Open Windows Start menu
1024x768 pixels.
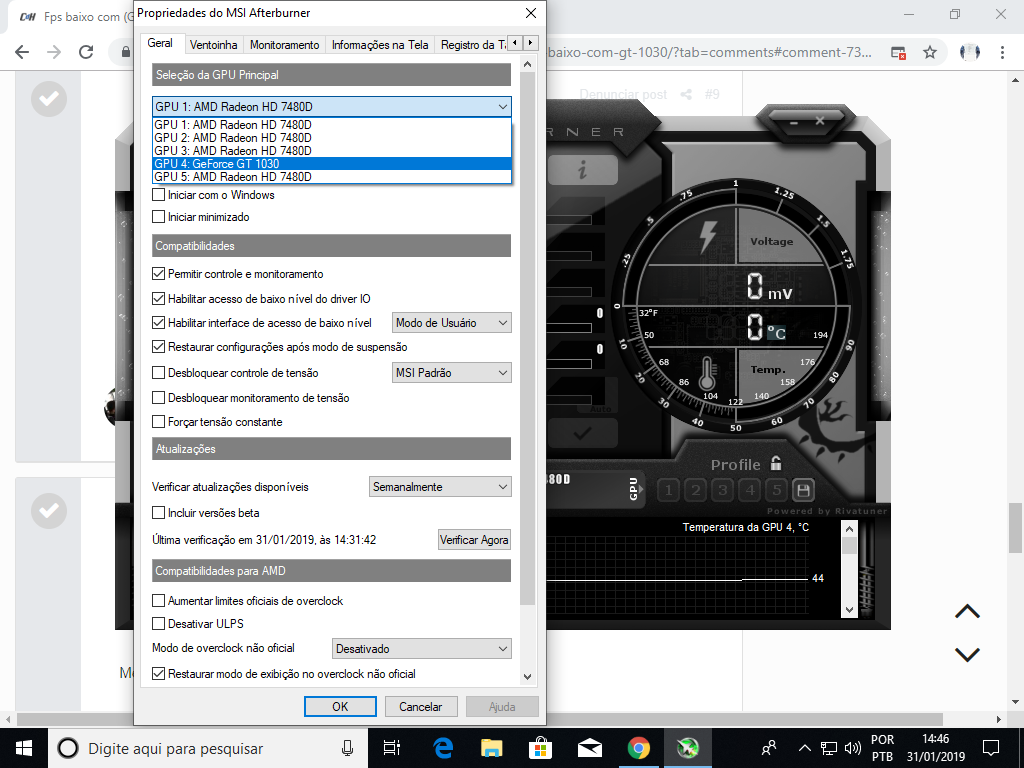pyautogui.click(x=24, y=748)
